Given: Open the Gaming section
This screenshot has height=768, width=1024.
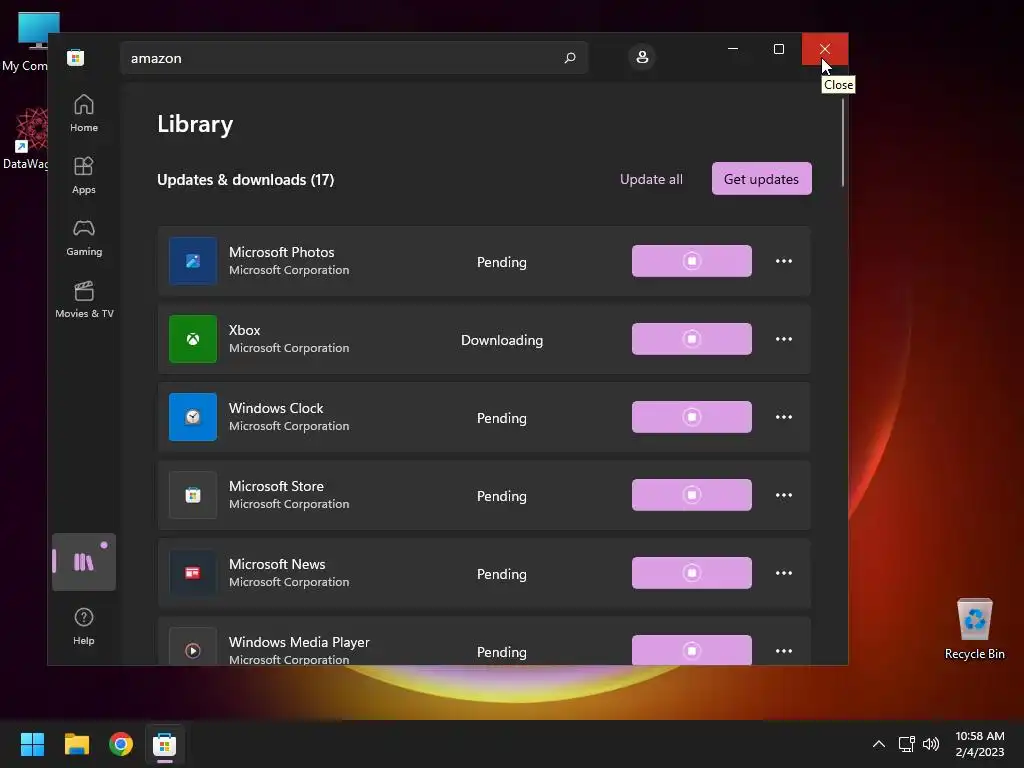Looking at the screenshot, I should pyautogui.click(x=84, y=238).
